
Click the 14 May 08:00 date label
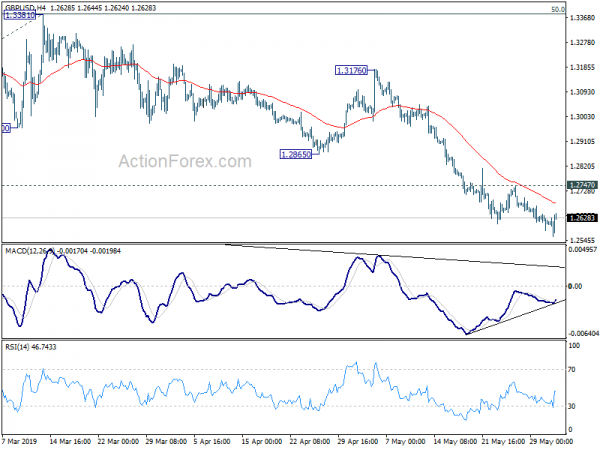click(x=455, y=442)
